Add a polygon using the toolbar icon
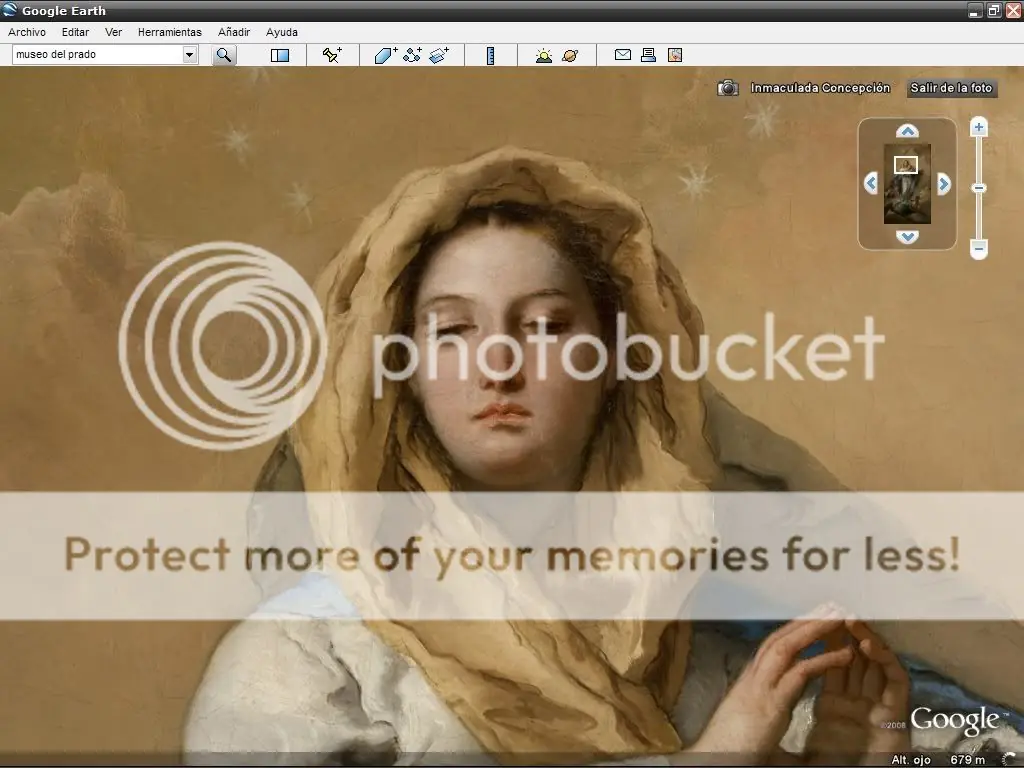The image size is (1024, 768). tap(386, 55)
